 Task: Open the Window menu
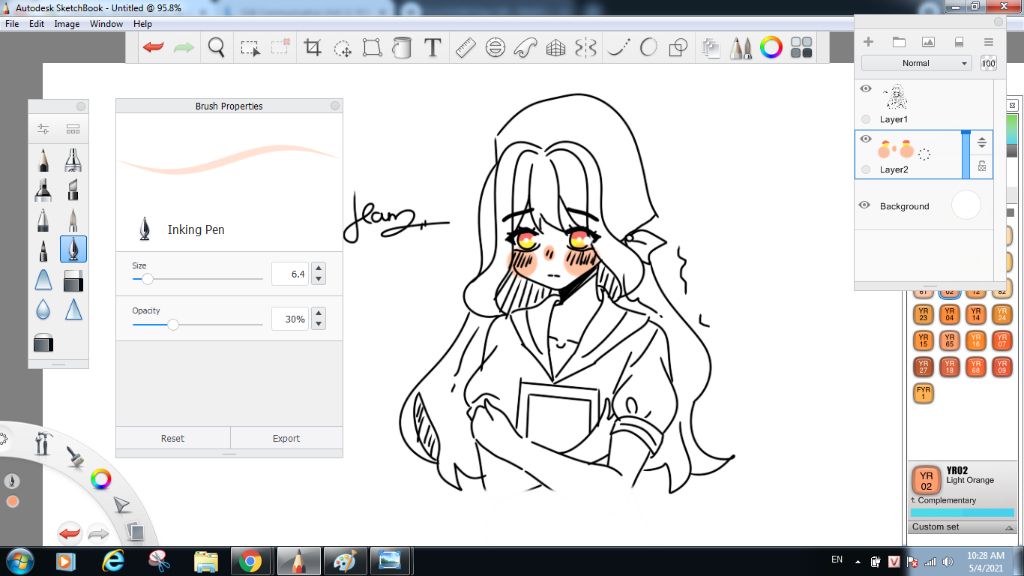106,24
